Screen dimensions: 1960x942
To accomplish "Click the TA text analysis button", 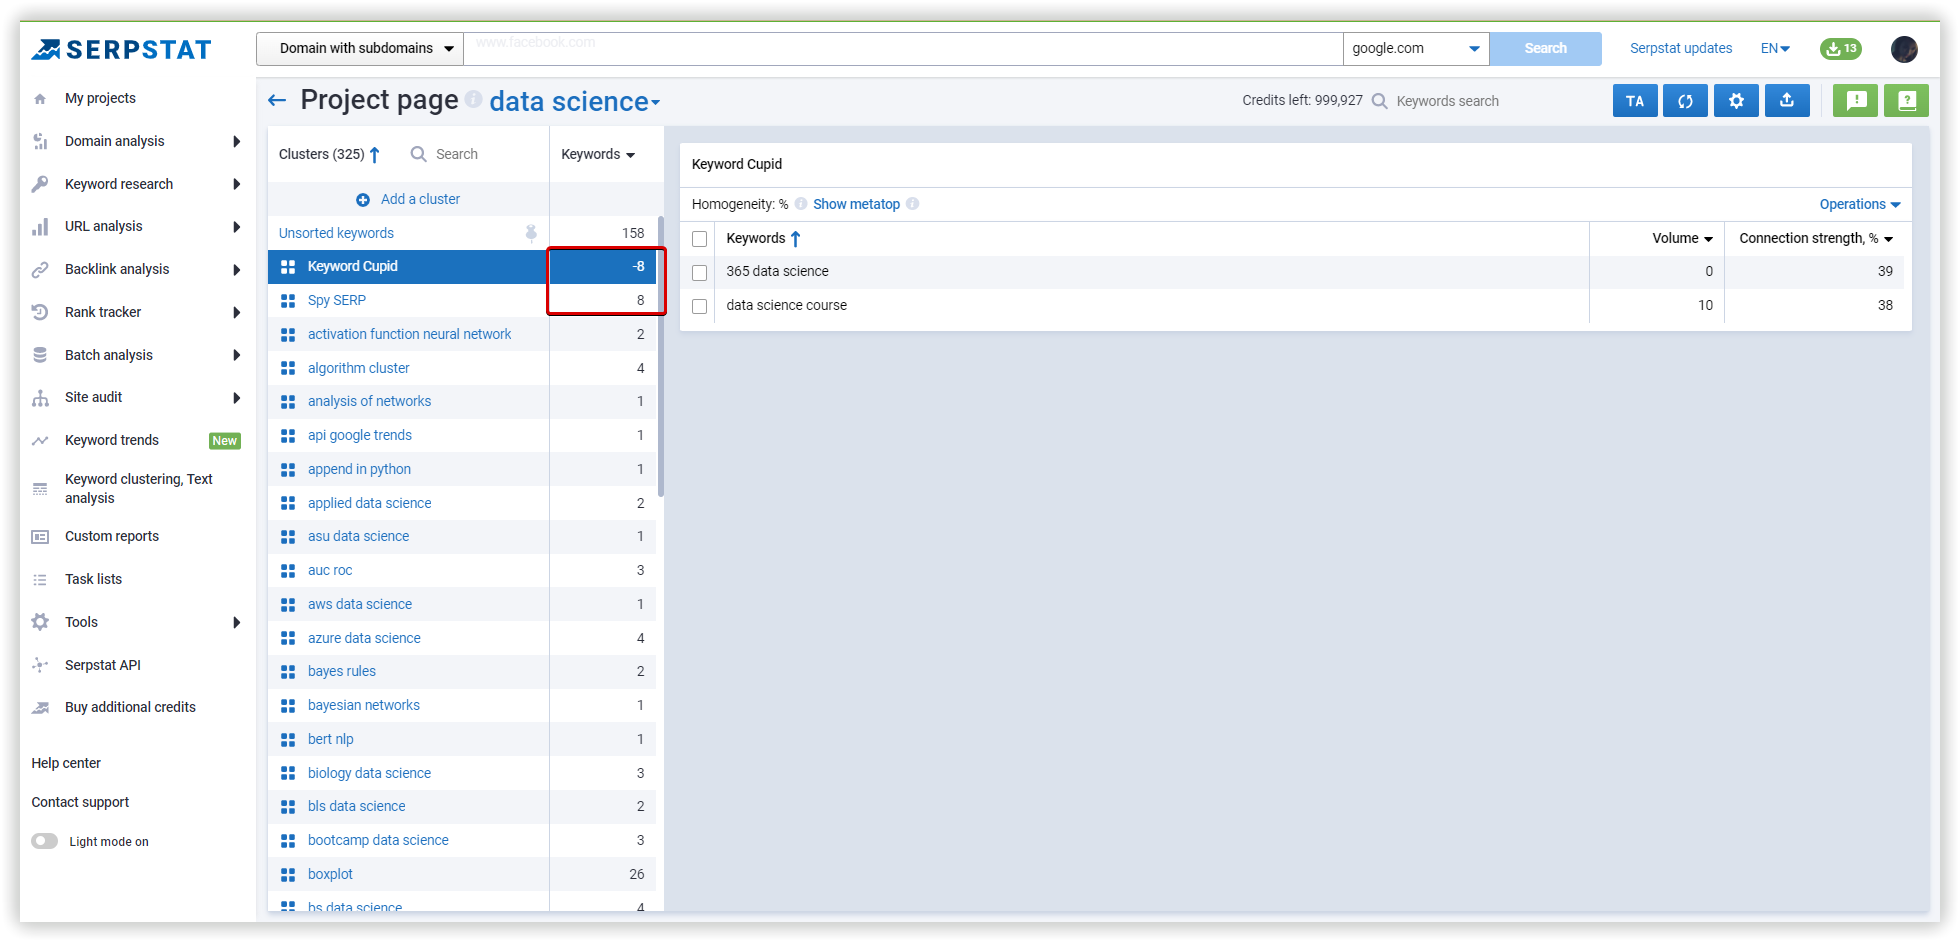I will pyautogui.click(x=1634, y=101).
